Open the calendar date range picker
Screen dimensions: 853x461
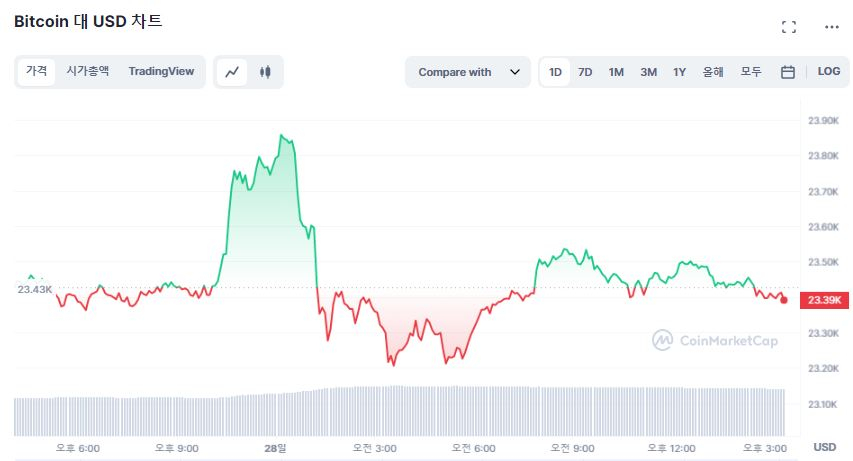pos(787,72)
